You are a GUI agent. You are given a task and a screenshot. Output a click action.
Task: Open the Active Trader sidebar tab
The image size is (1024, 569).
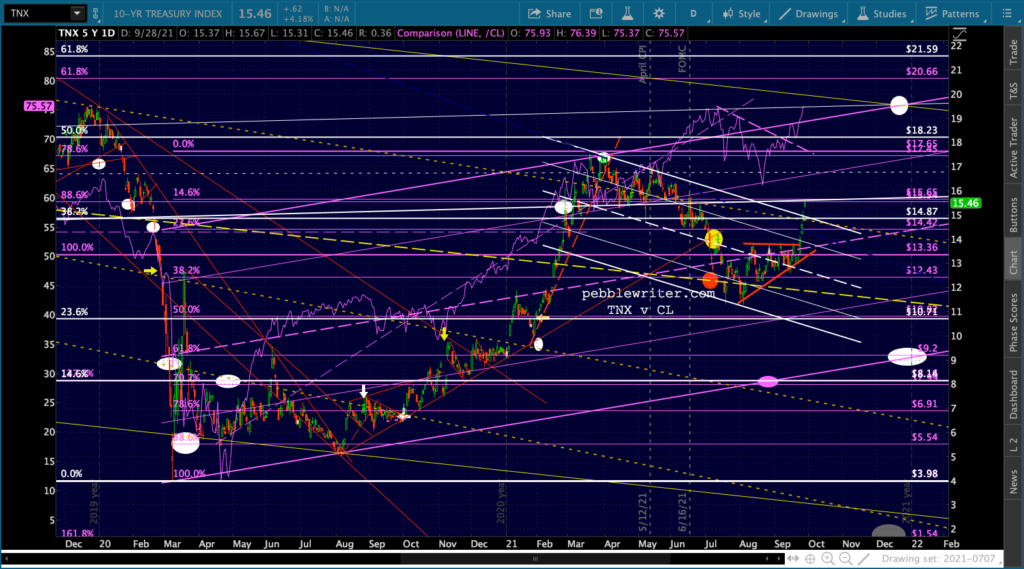click(1014, 148)
